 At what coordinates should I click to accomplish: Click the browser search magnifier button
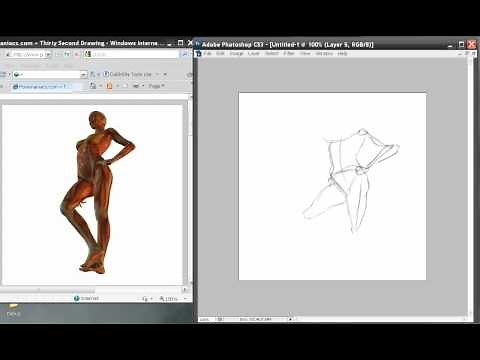pyautogui.click(x=184, y=54)
